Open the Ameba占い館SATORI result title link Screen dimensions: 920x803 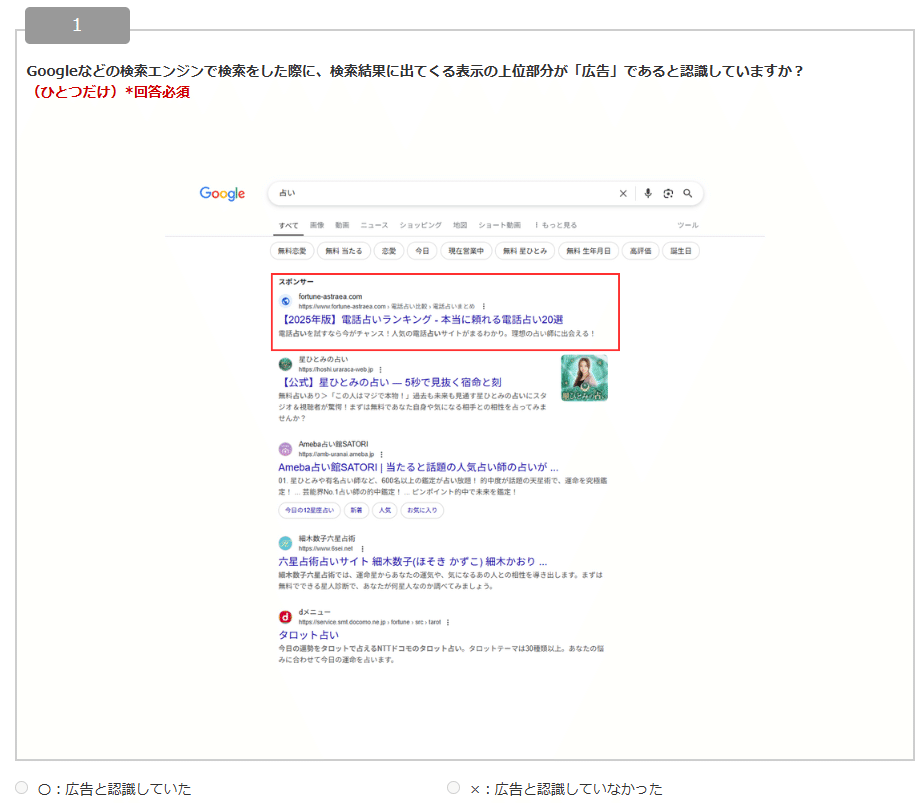(x=418, y=467)
